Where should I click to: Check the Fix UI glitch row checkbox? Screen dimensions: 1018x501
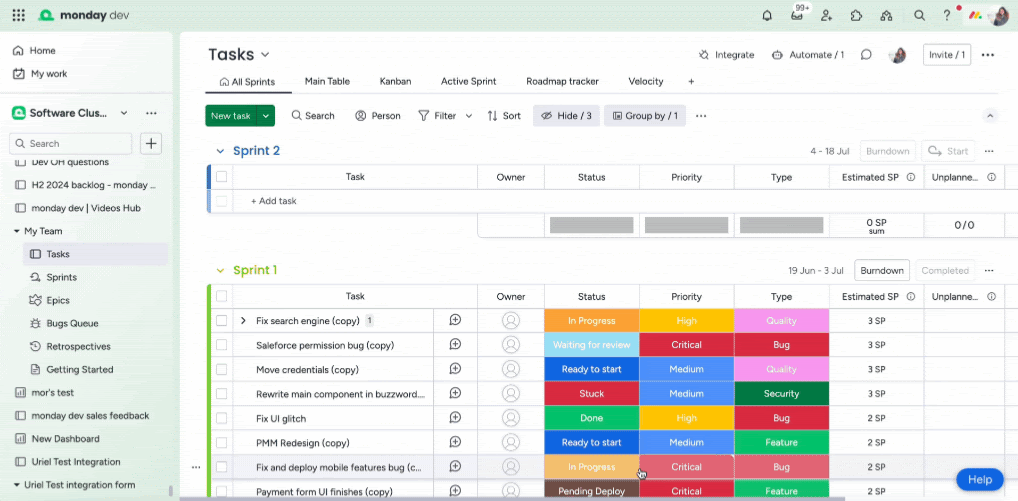(x=221, y=419)
